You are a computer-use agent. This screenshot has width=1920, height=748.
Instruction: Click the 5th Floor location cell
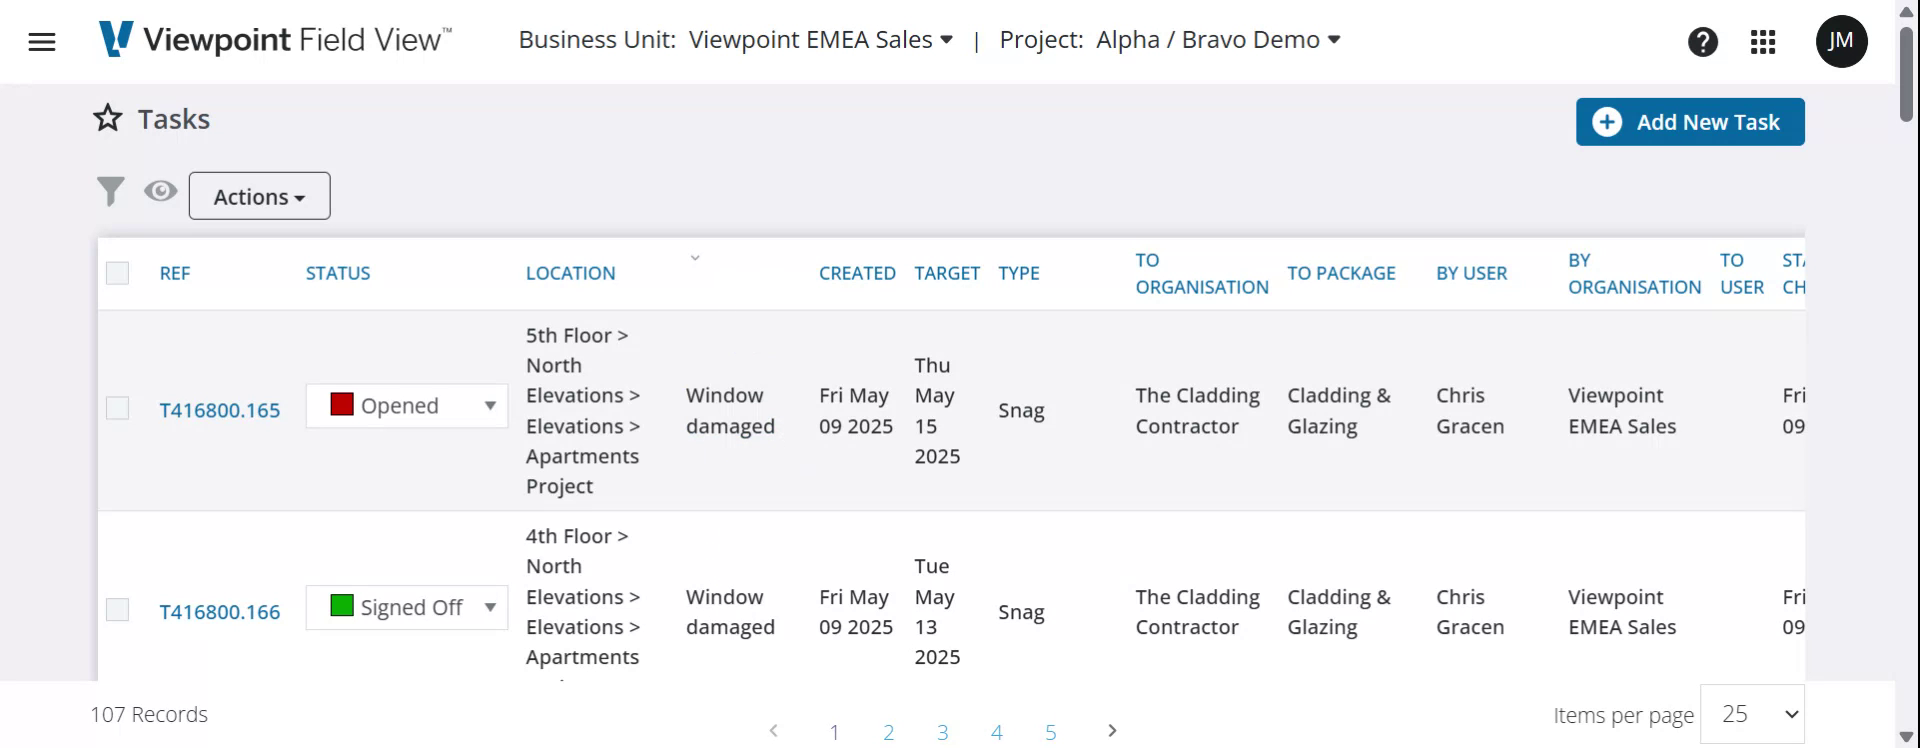(x=583, y=410)
